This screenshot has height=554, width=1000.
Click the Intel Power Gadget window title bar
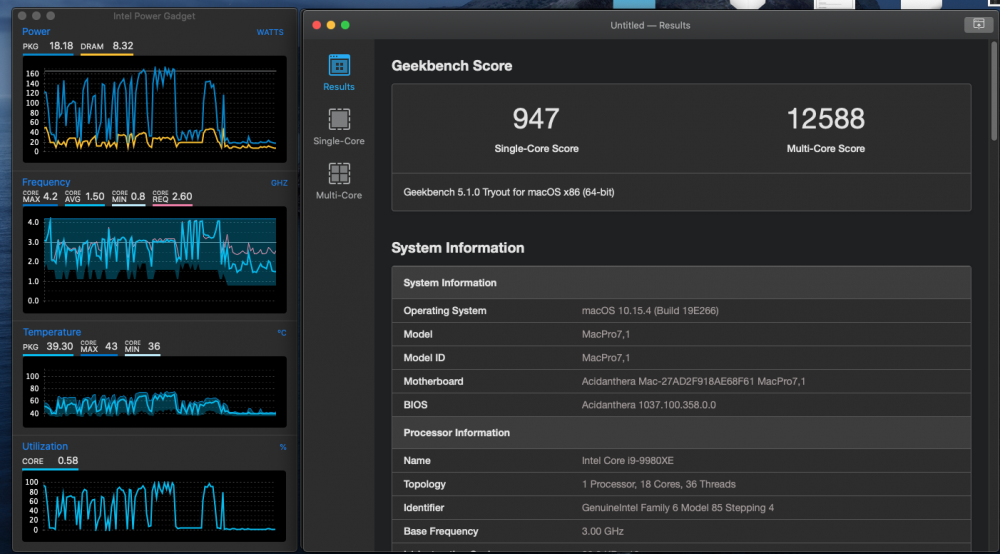pos(154,16)
